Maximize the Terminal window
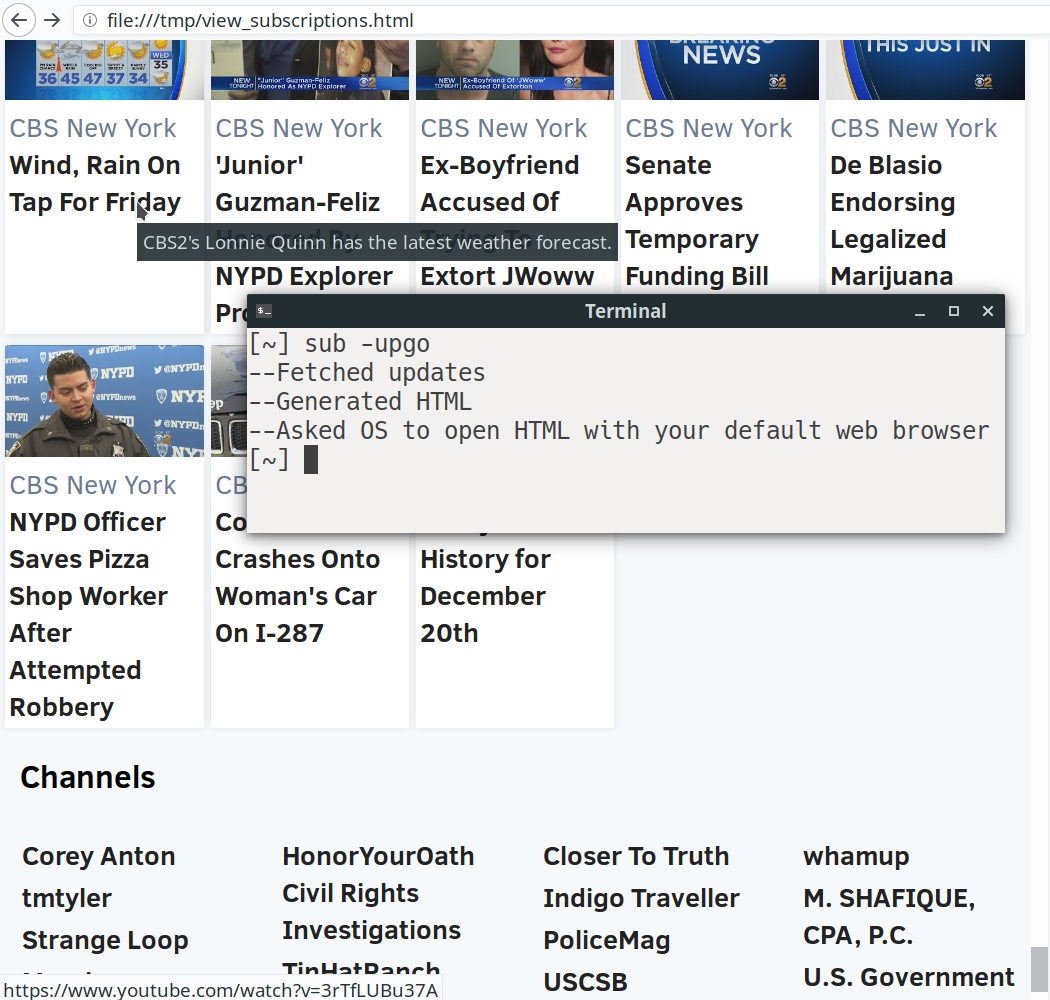1050x1000 pixels. 954,311
